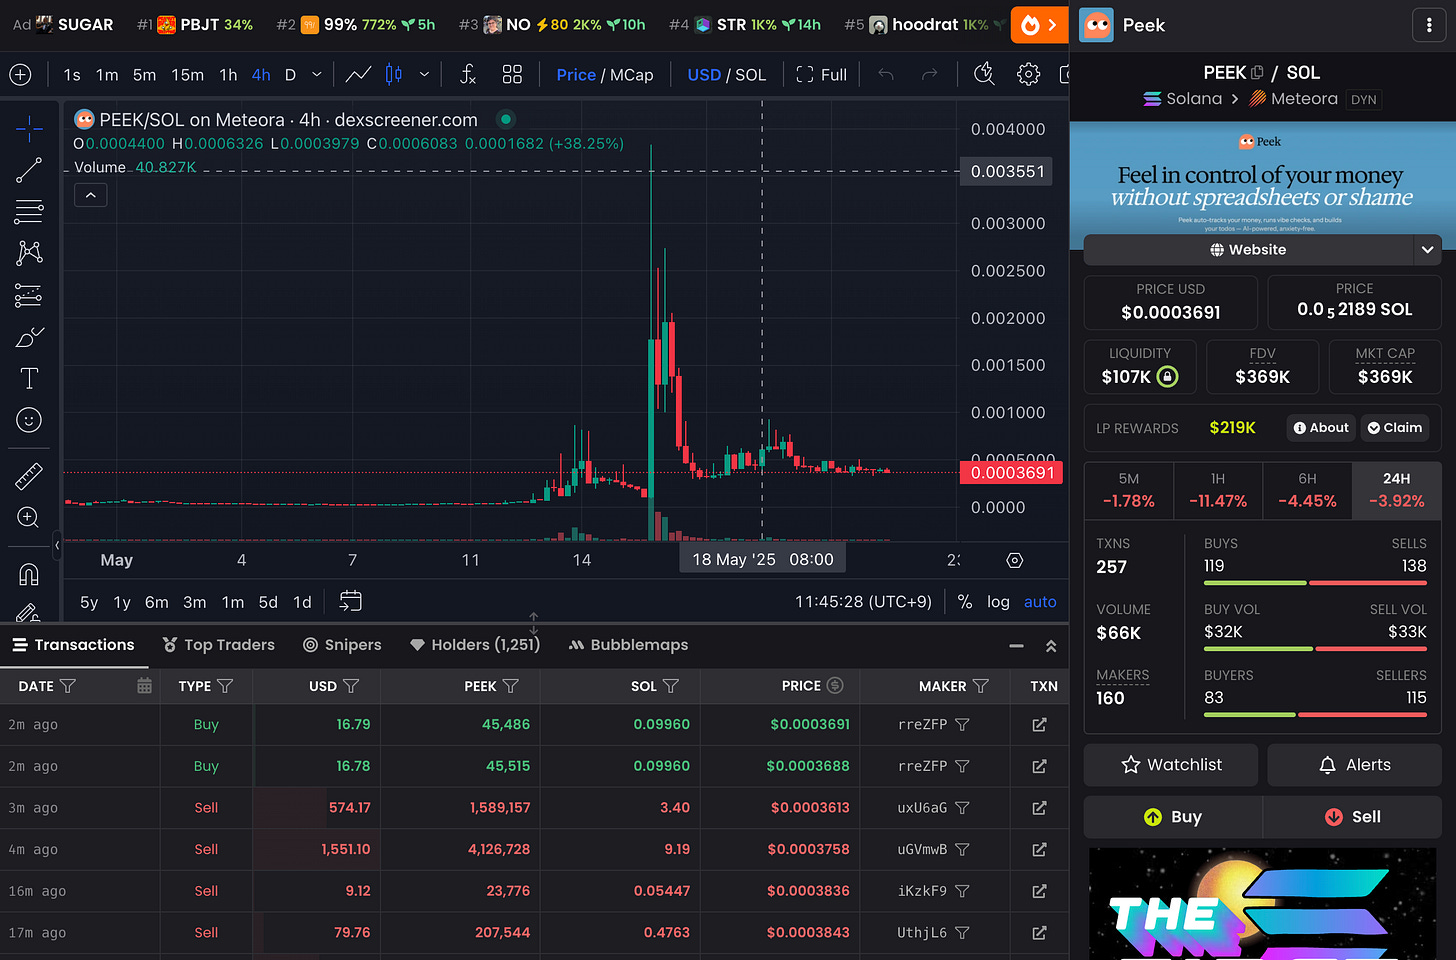Image resolution: width=1456 pixels, height=960 pixels.
Task: Open the indicators fx menu
Action: (x=467, y=75)
